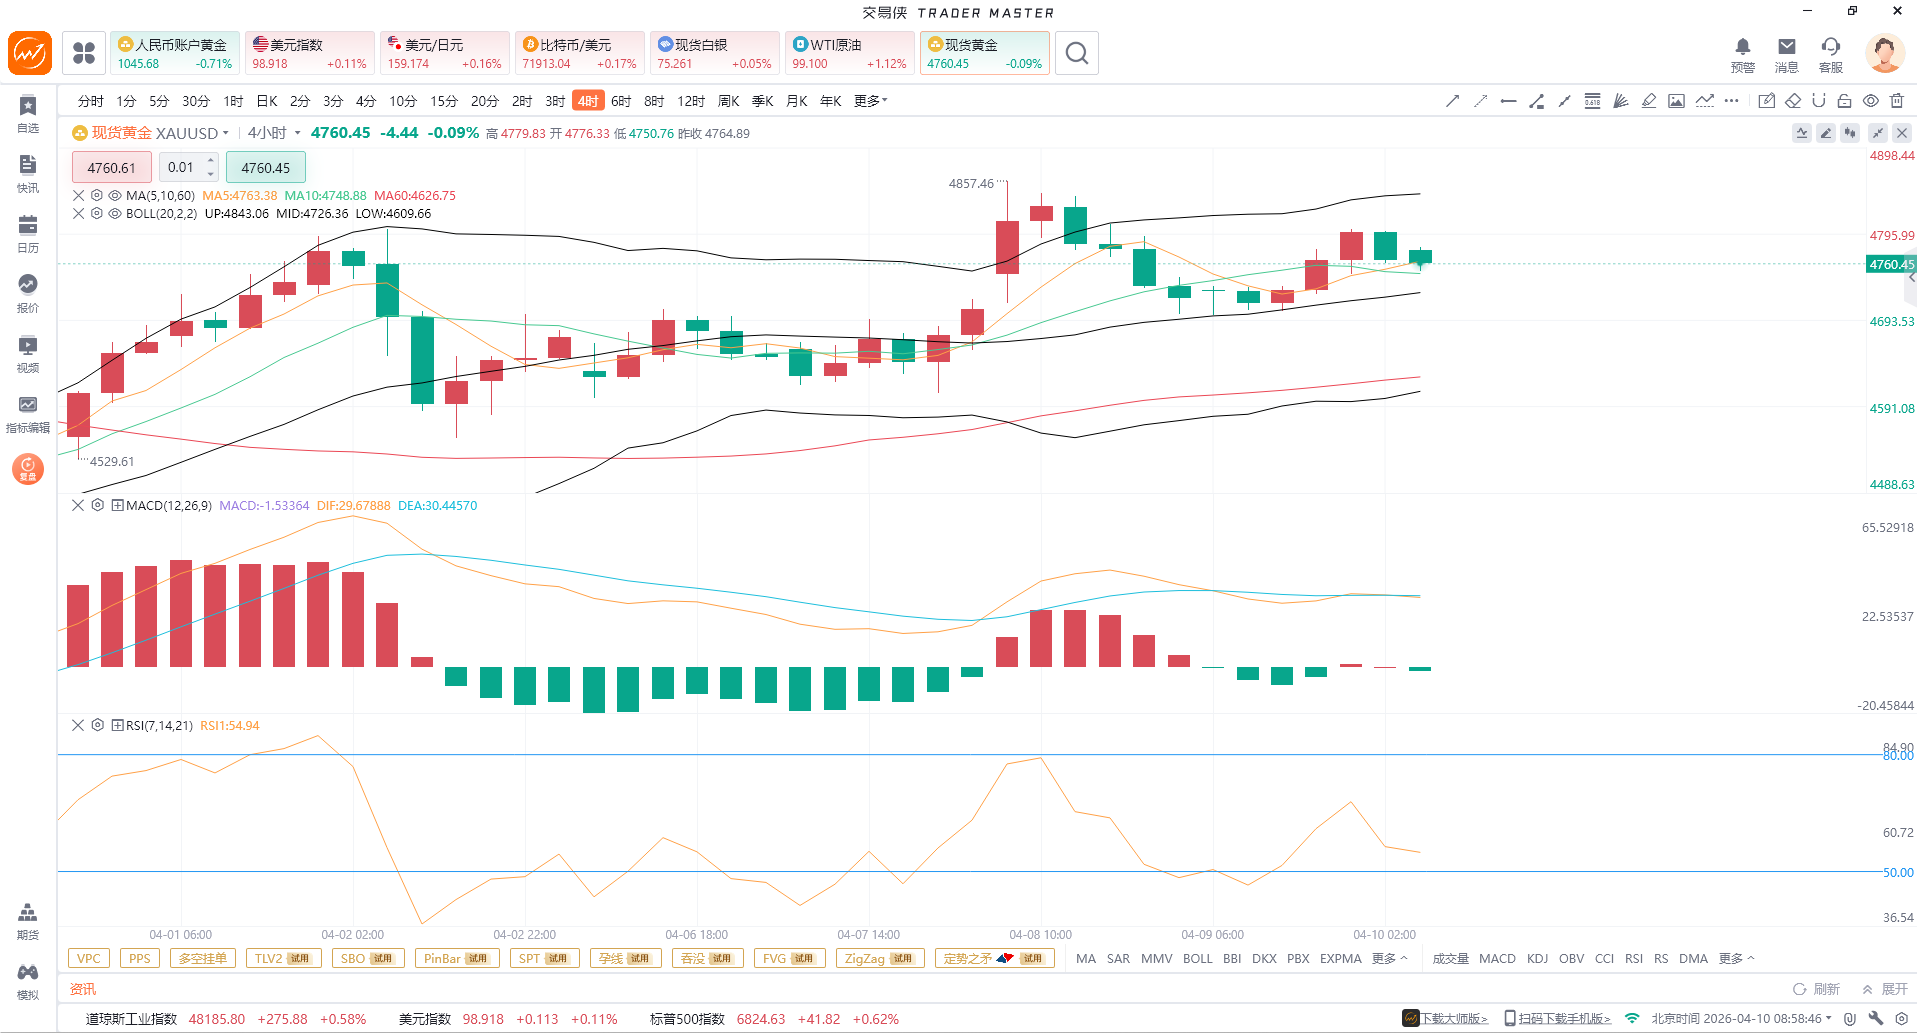Switch to the 1时 timeframe
The height and width of the screenshot is (1033, 1917).
(233, 101)
